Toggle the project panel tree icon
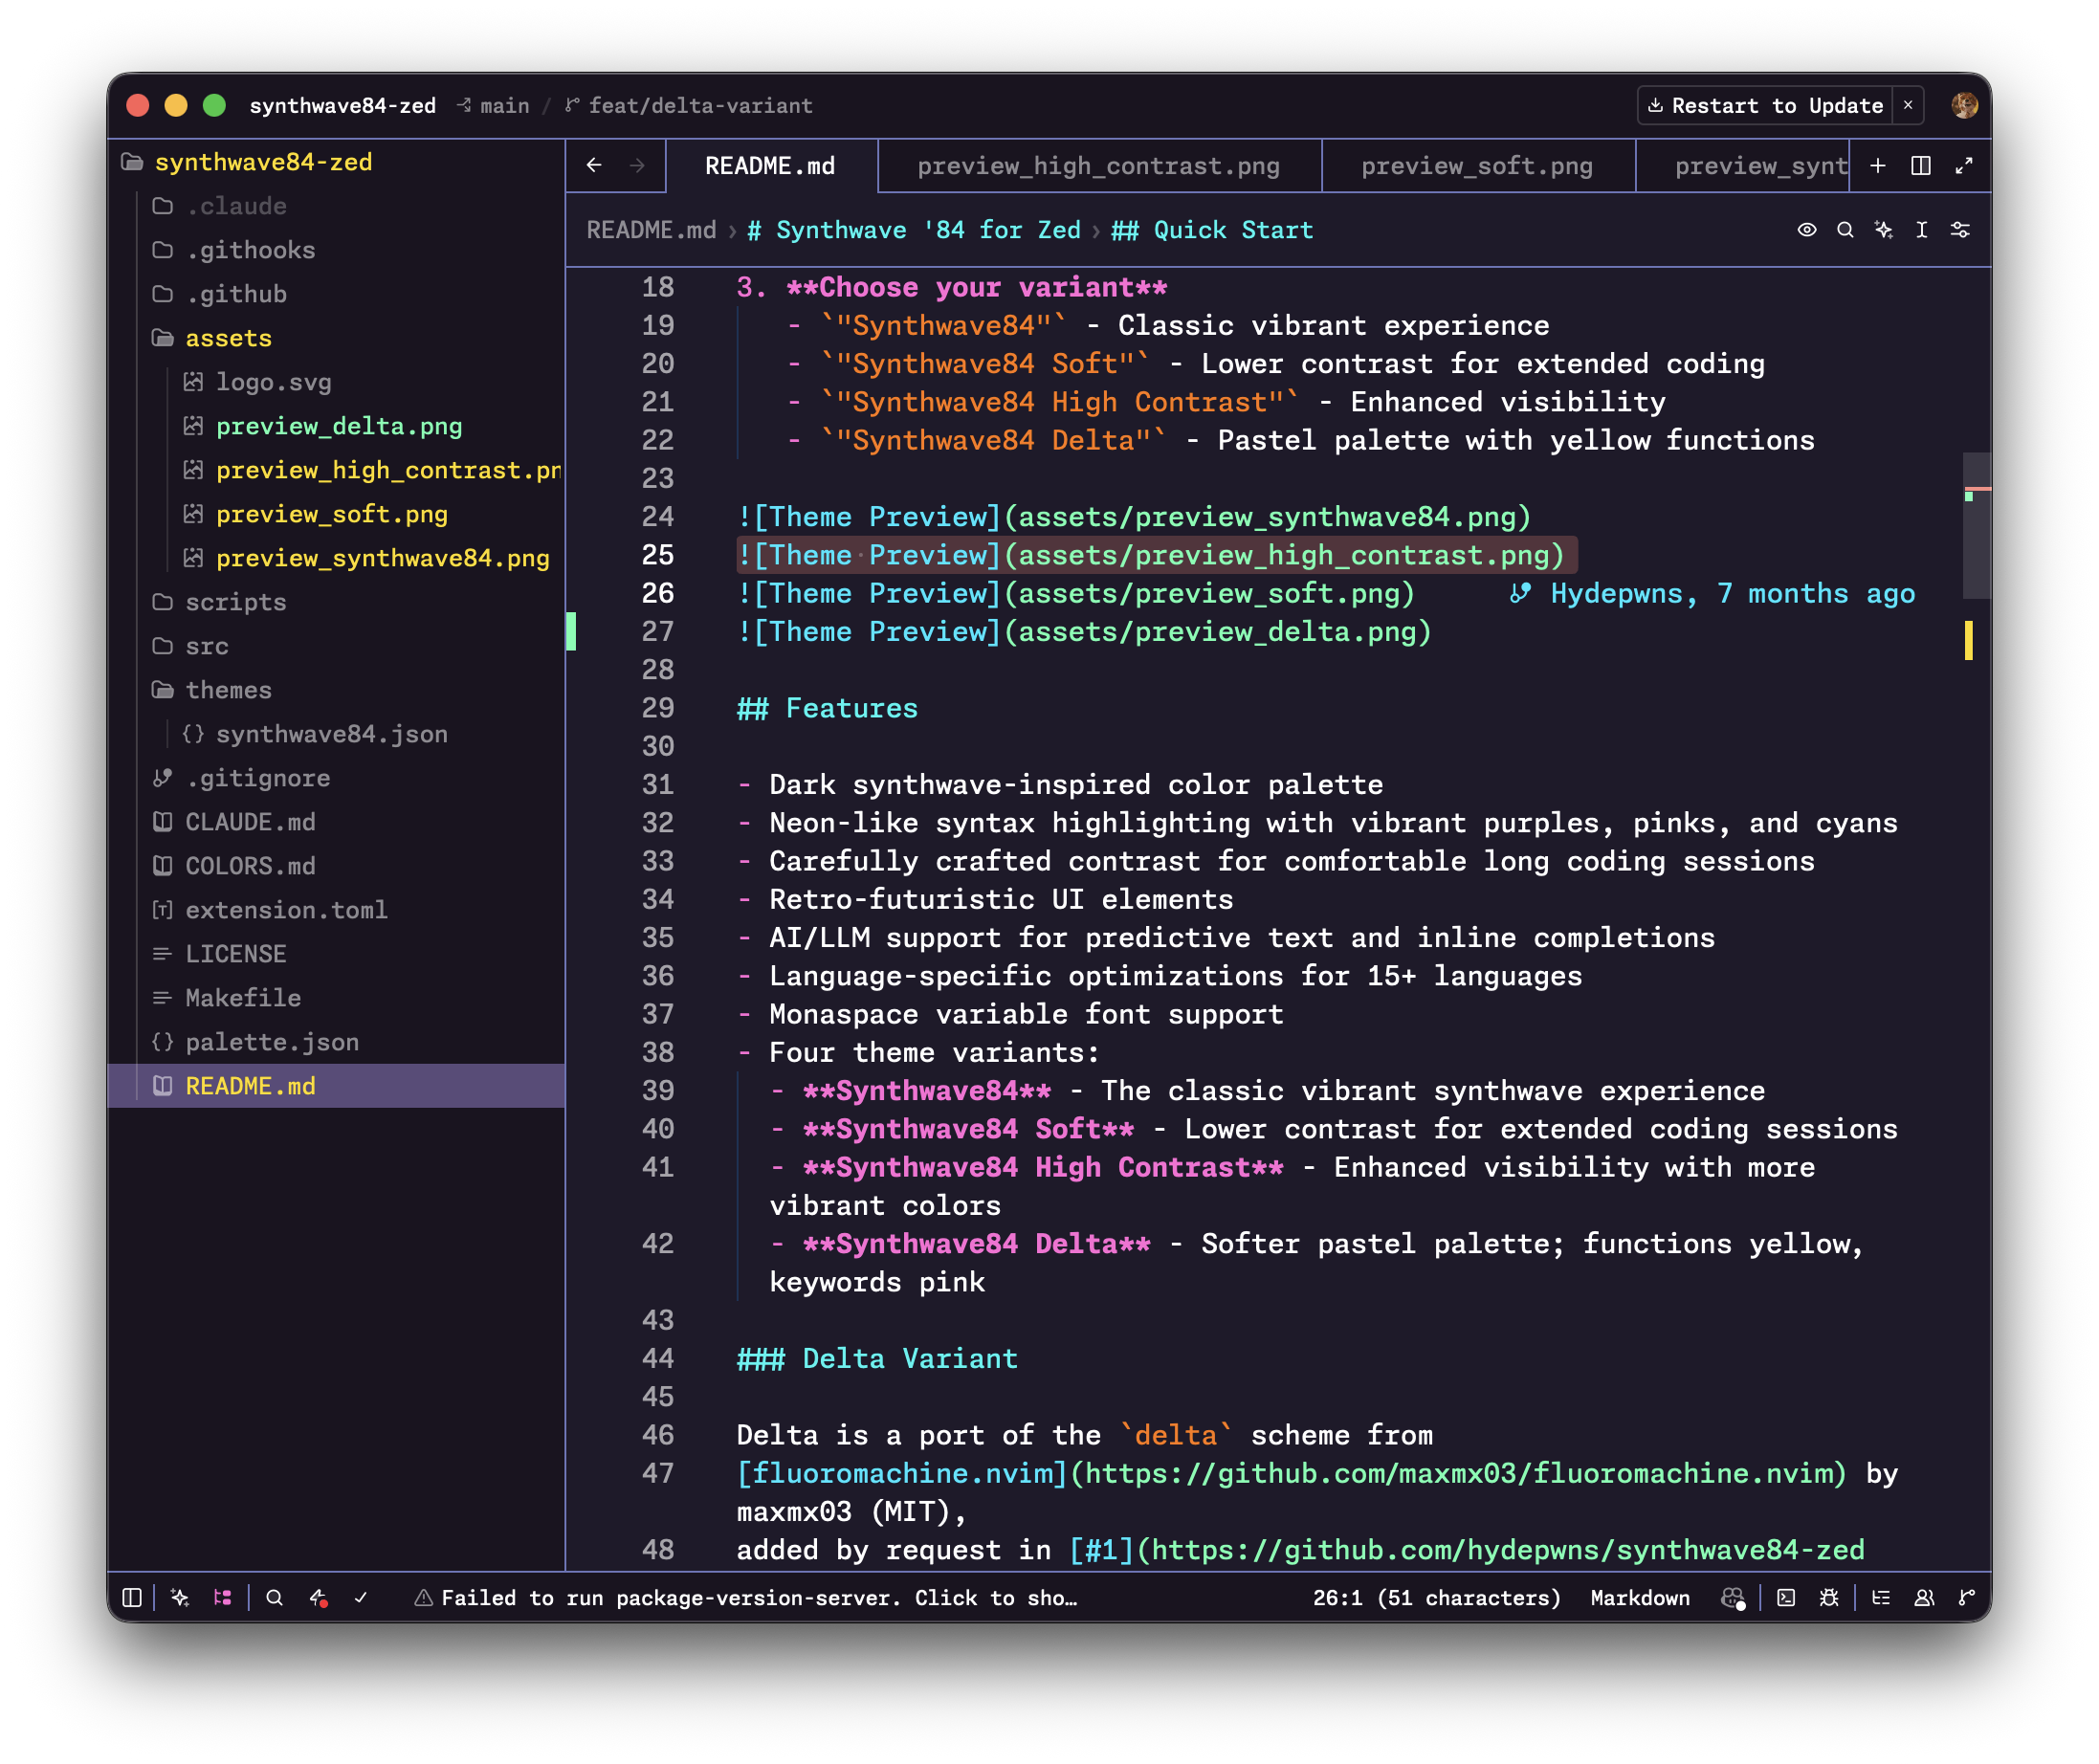Viewport: 2099px width, 1764px height. coord(223,1597)
